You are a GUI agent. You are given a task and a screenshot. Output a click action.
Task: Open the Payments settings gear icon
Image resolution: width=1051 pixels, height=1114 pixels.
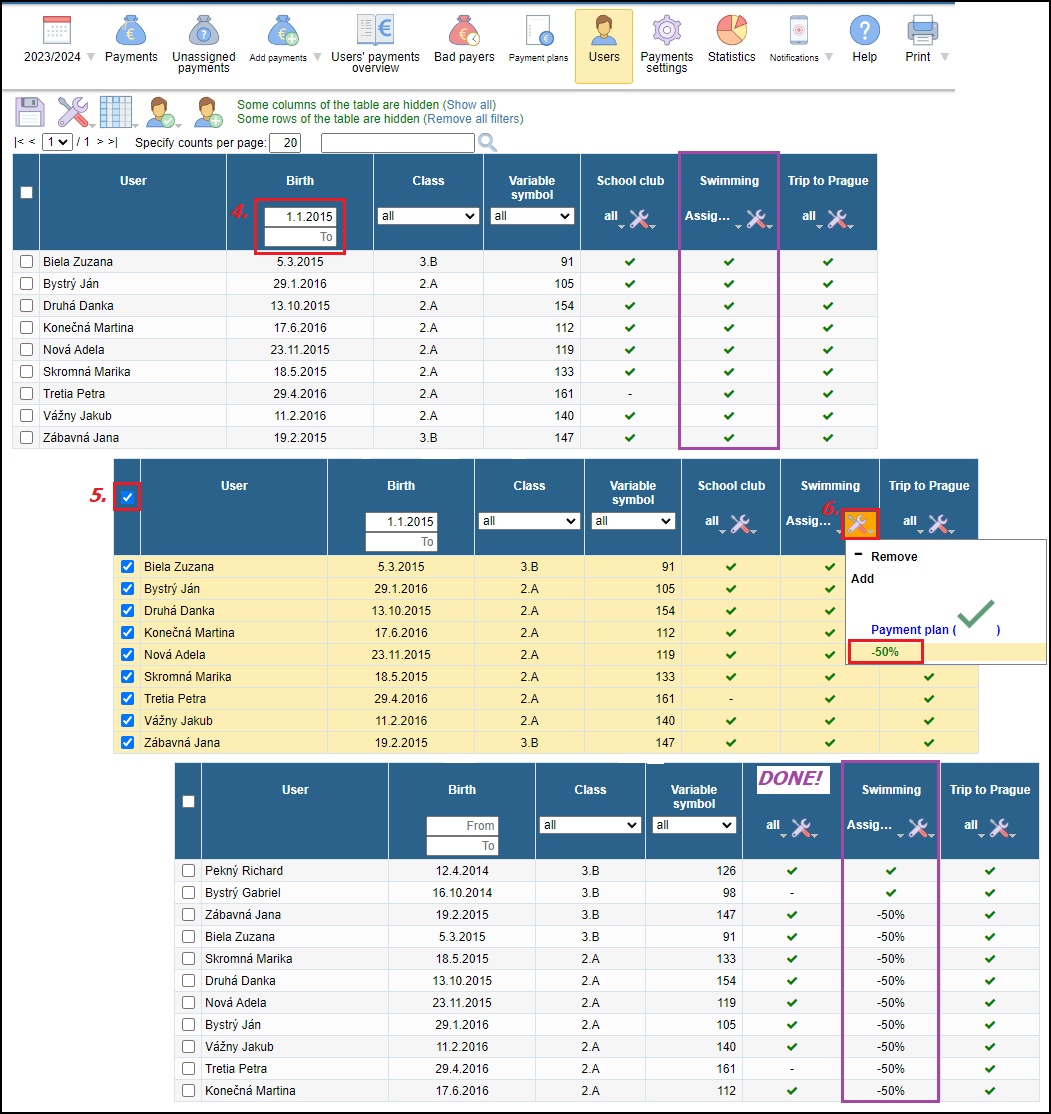(667, 31)
